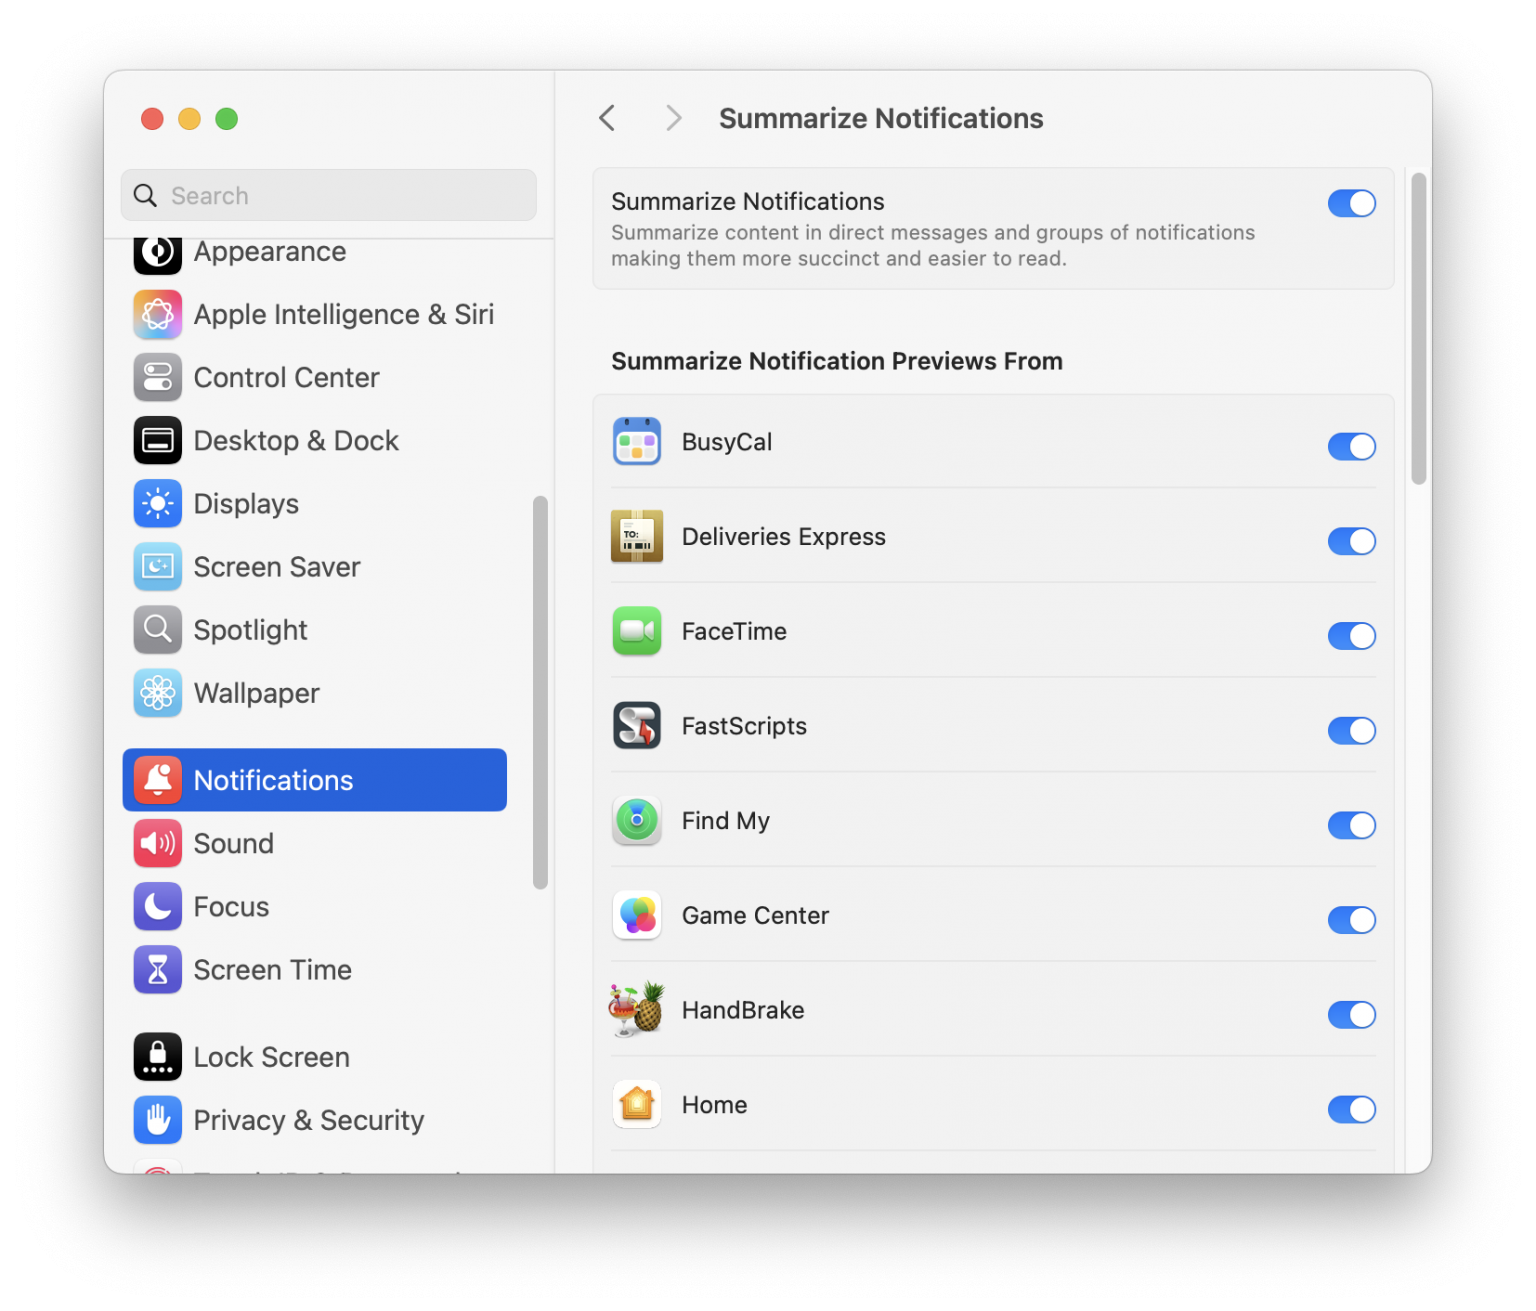Go back using the left chevron arrow
Image resolution: width=1536 pixels, height=1311 pixels.
(x=607, y=118)
